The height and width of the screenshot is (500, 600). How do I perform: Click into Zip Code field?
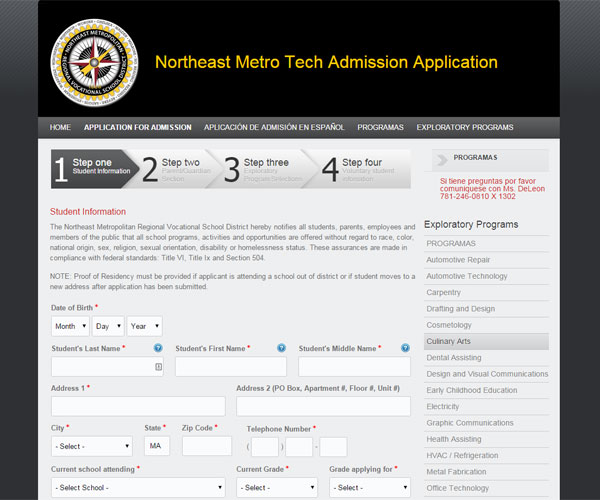coord(207,446)
